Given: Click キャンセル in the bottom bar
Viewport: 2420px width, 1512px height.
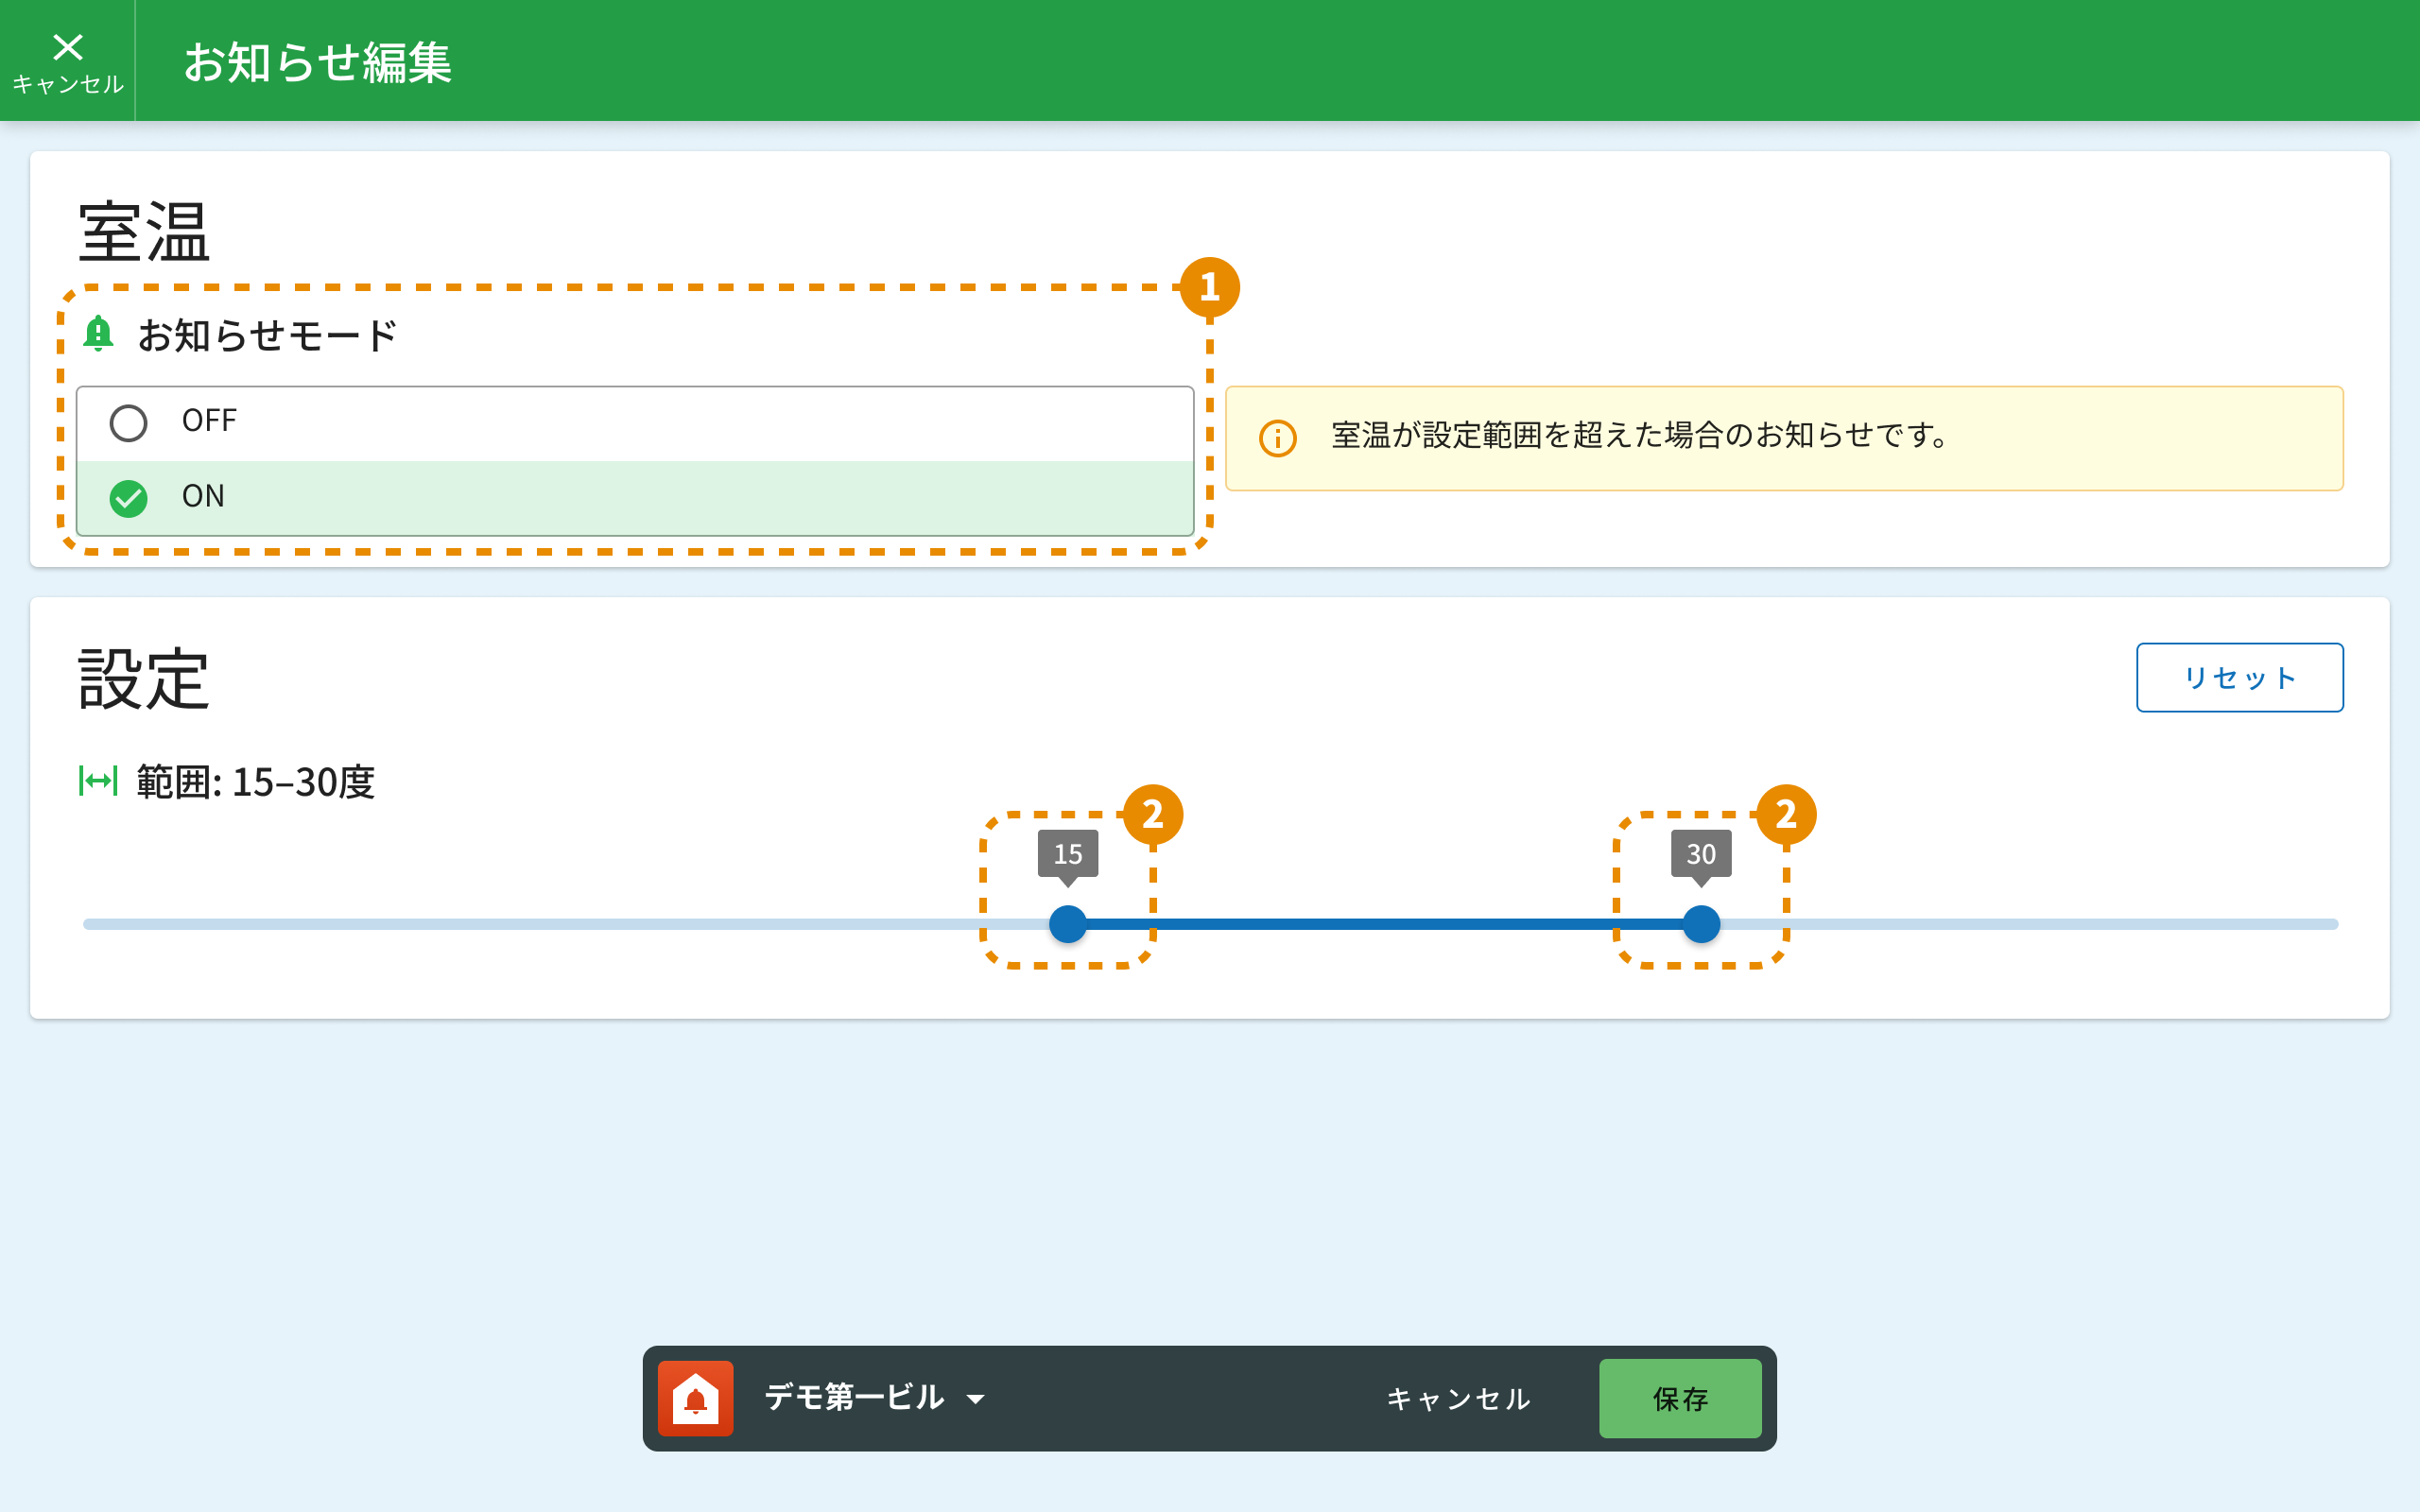Looking at the screenshot, I should pyautogui.click(x=1458, y=1398).
